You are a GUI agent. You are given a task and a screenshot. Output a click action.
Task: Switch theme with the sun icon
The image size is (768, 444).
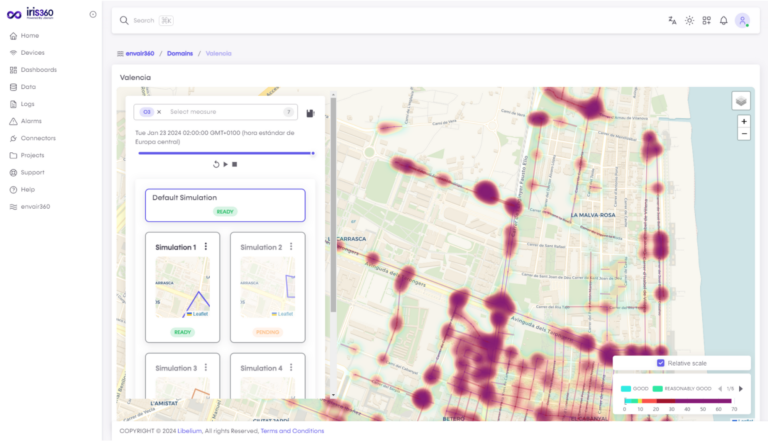coord(689,20)
